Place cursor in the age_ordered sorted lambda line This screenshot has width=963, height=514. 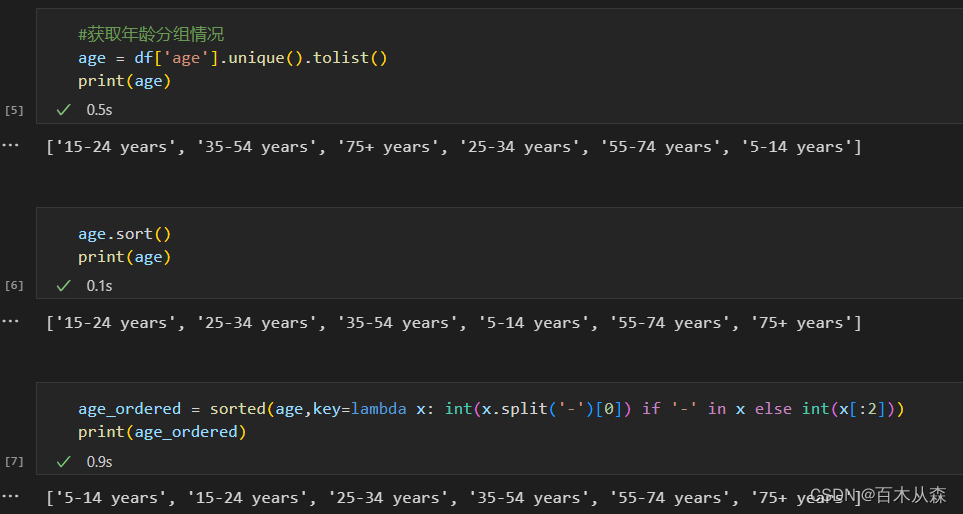(x=491, y=409)
